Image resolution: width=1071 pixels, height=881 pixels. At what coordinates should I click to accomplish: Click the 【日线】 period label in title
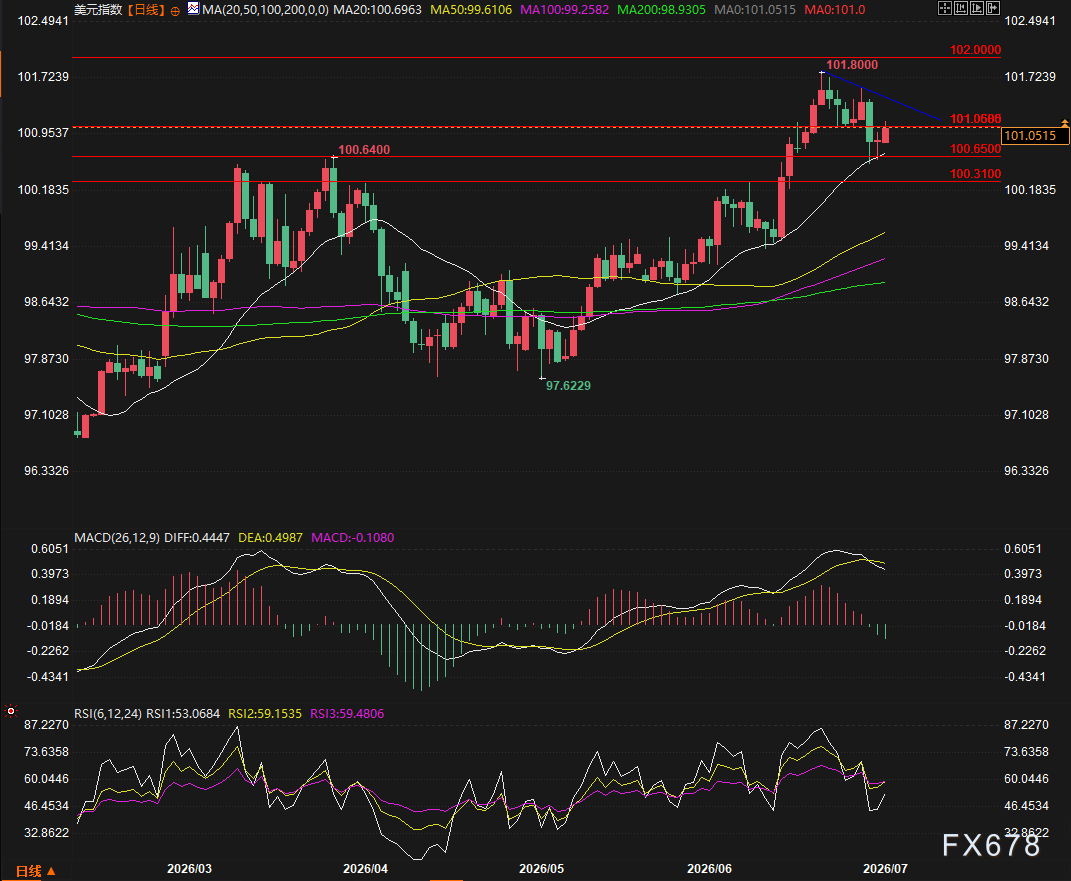click(146, 10)
